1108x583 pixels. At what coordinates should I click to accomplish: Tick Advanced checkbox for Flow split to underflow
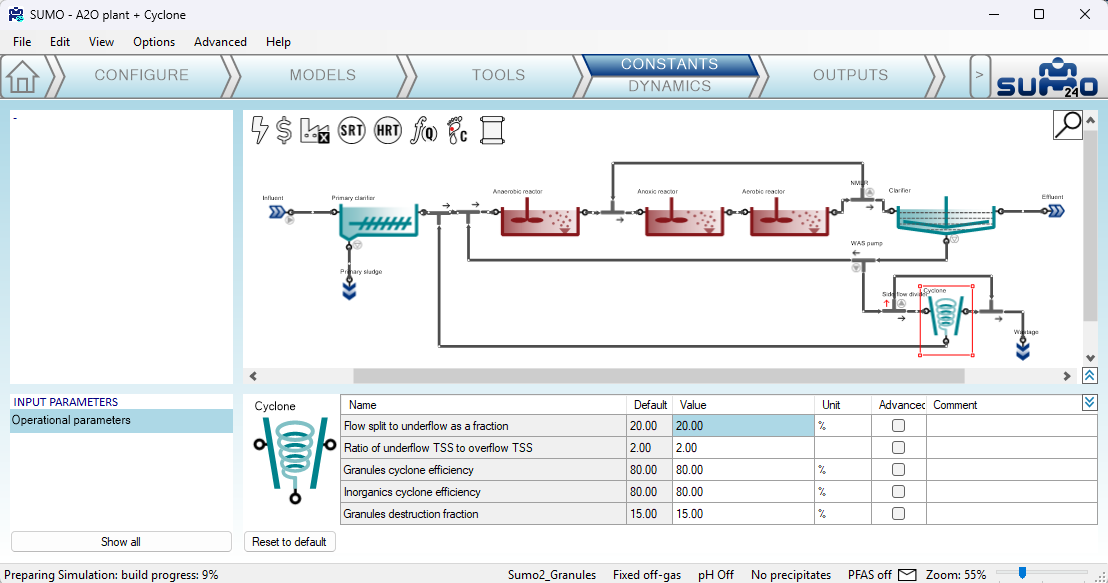tap(898, 426)
